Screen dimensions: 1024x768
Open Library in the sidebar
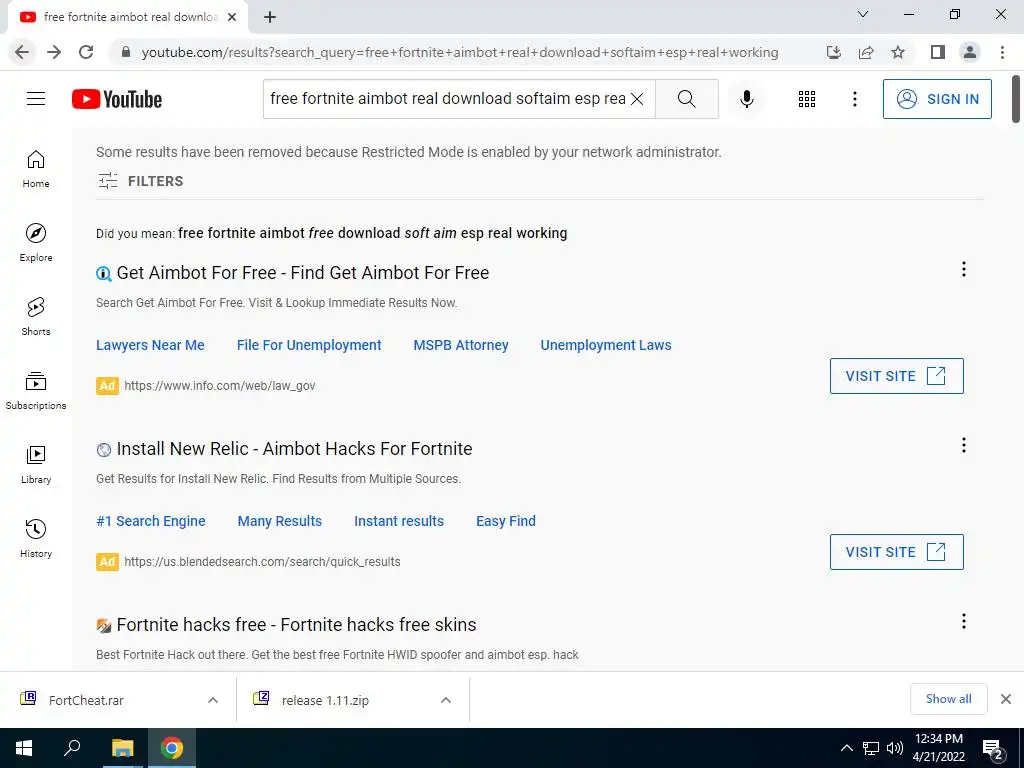pyautogui.click(x=36, y=464)
